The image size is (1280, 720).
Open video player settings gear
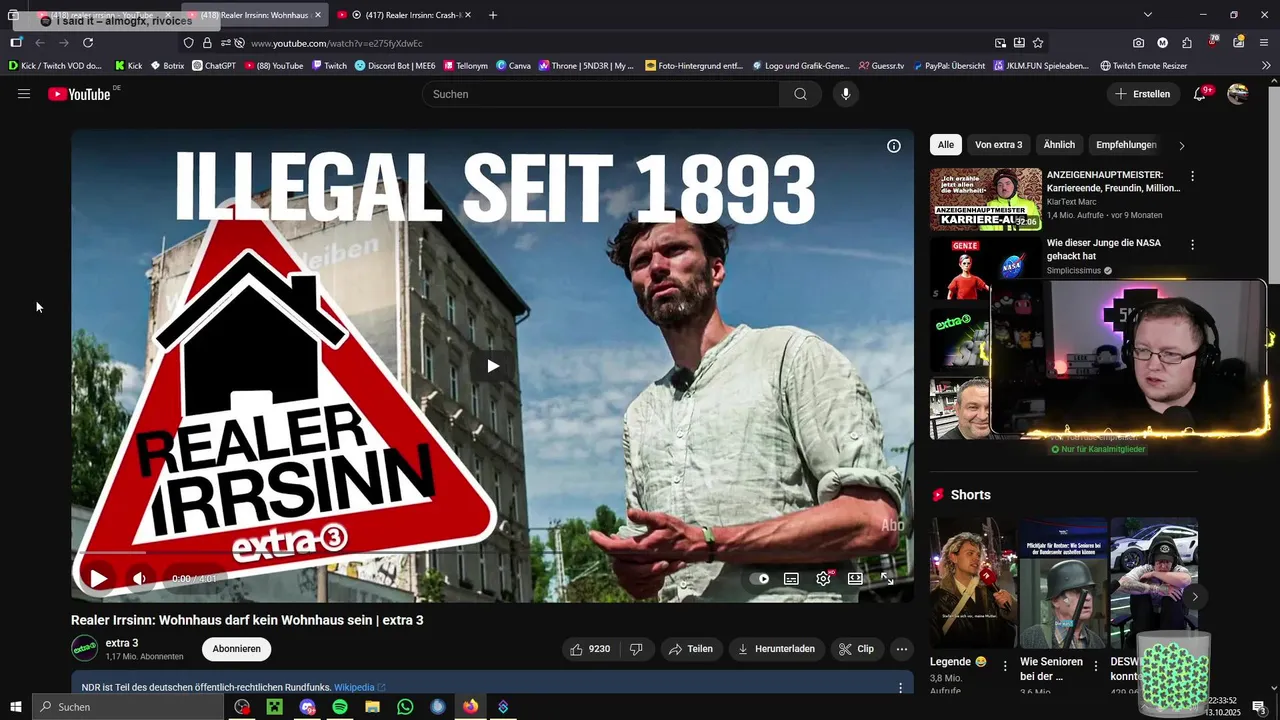823,578
